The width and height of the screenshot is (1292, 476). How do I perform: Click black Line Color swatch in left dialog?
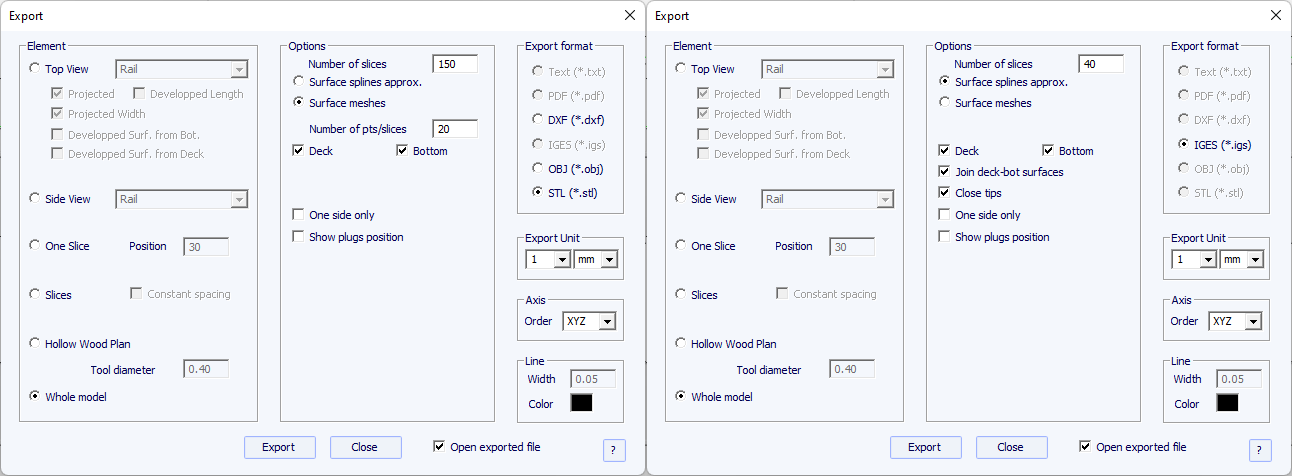click(581, 403)
